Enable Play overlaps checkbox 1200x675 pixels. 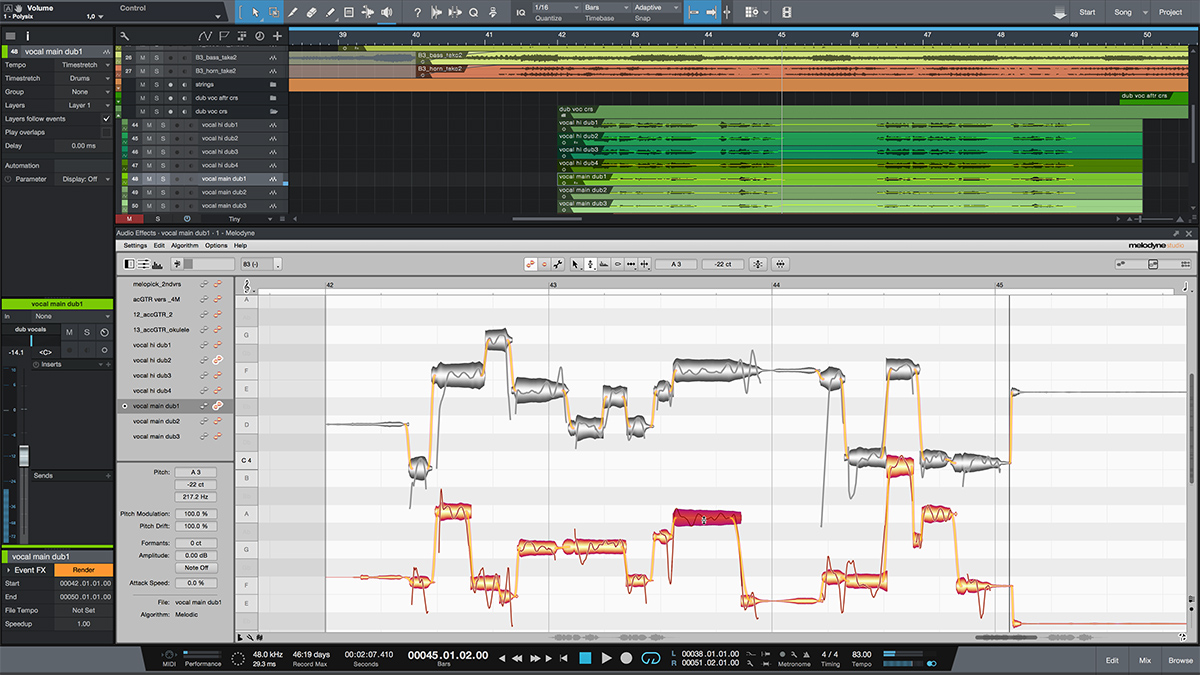[107, 132]
